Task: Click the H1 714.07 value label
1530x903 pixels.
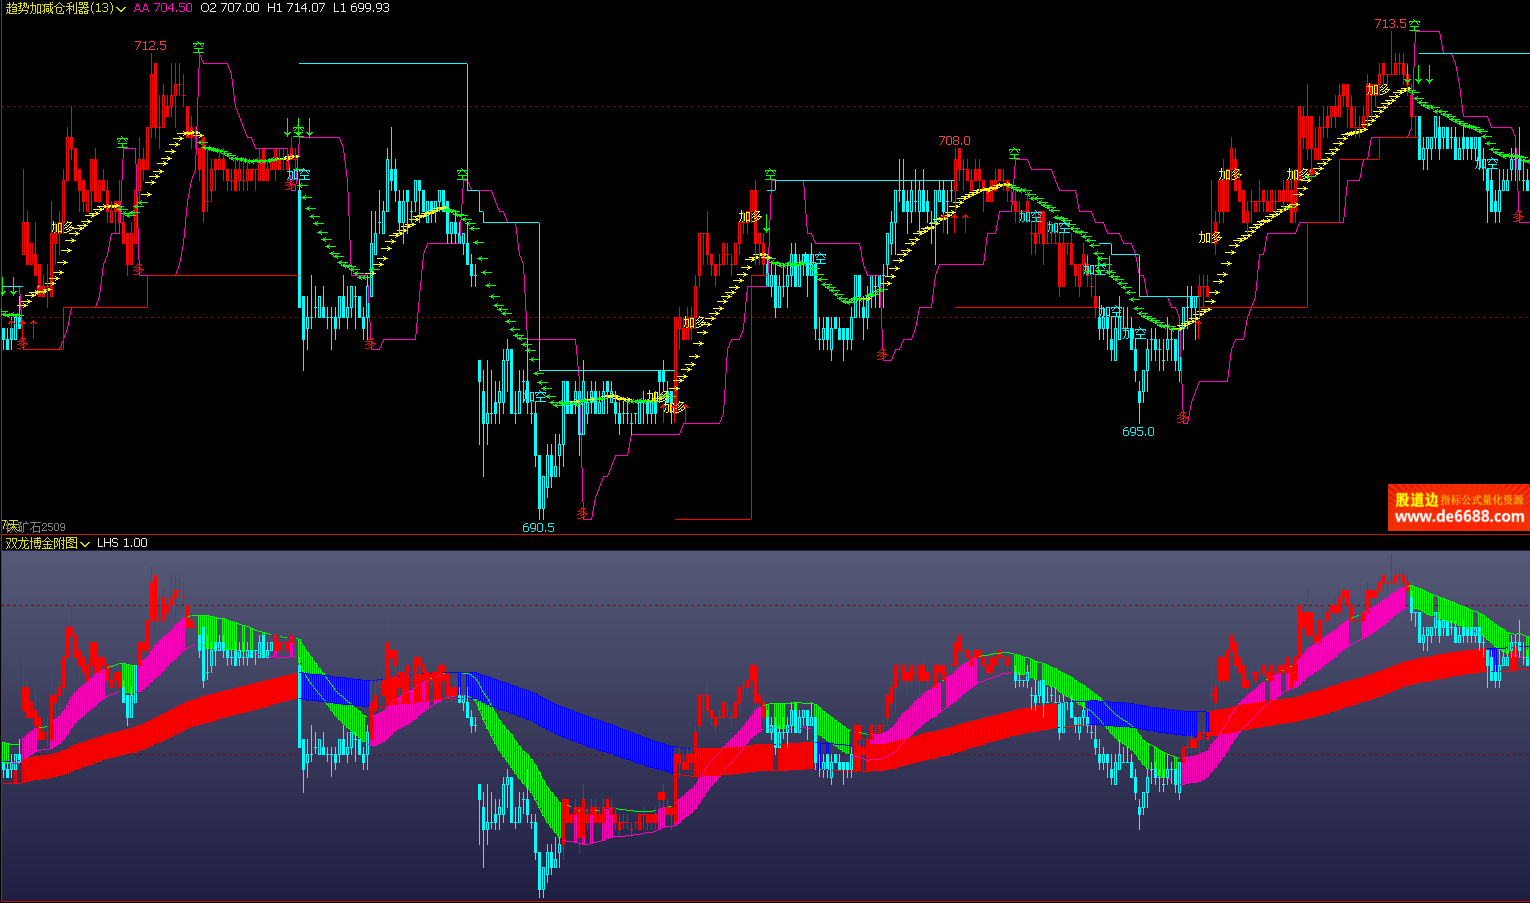Action: click(x=296, y=8)
